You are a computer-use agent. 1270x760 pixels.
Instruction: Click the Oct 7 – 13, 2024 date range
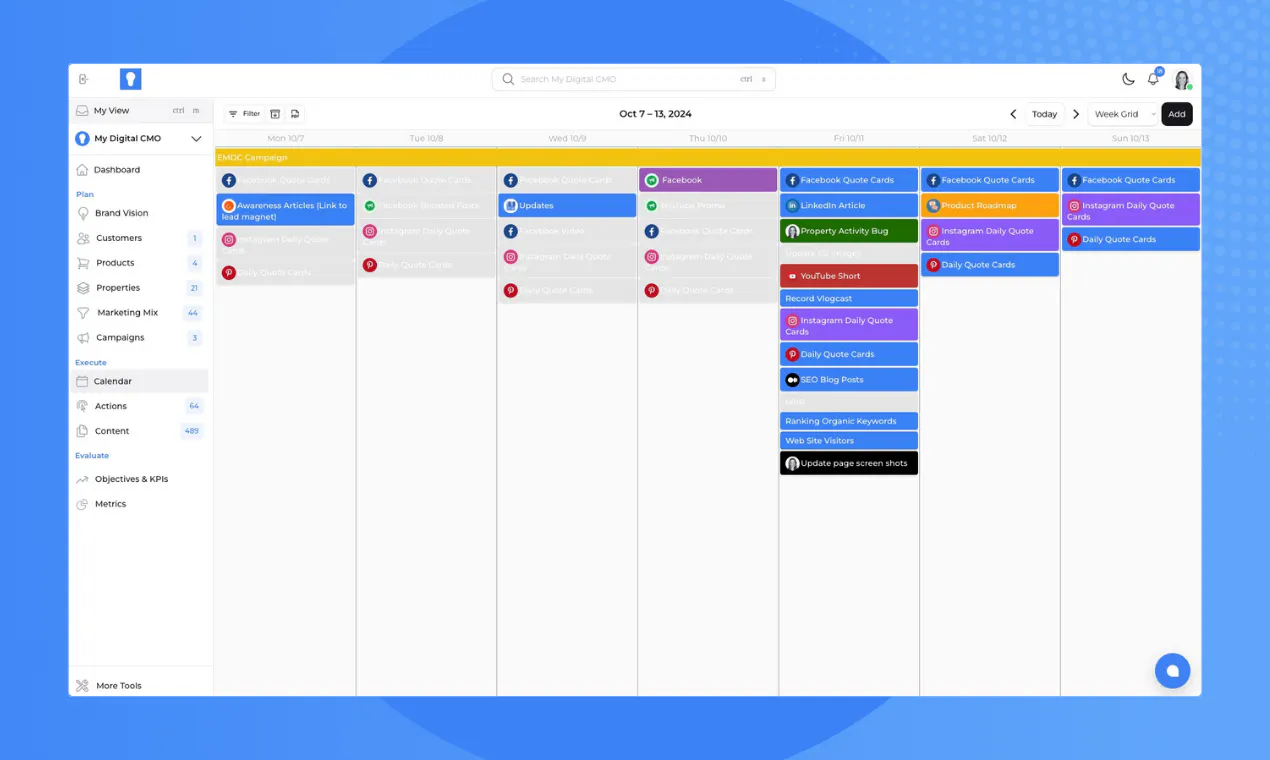pos(655,114)
